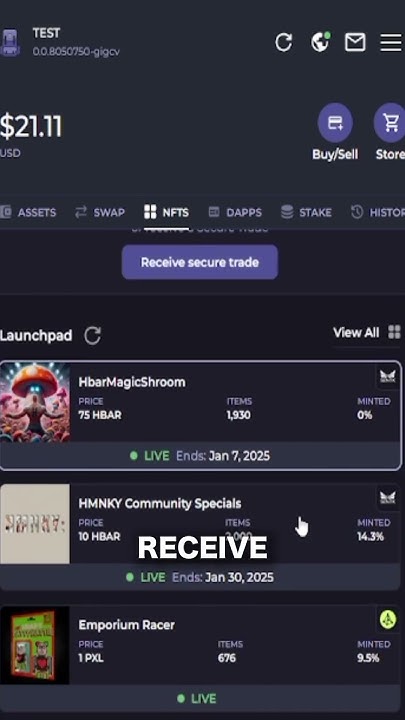Click the Buy/Sell card icon
The image size is (405, 720).
(x=335, y=123)
